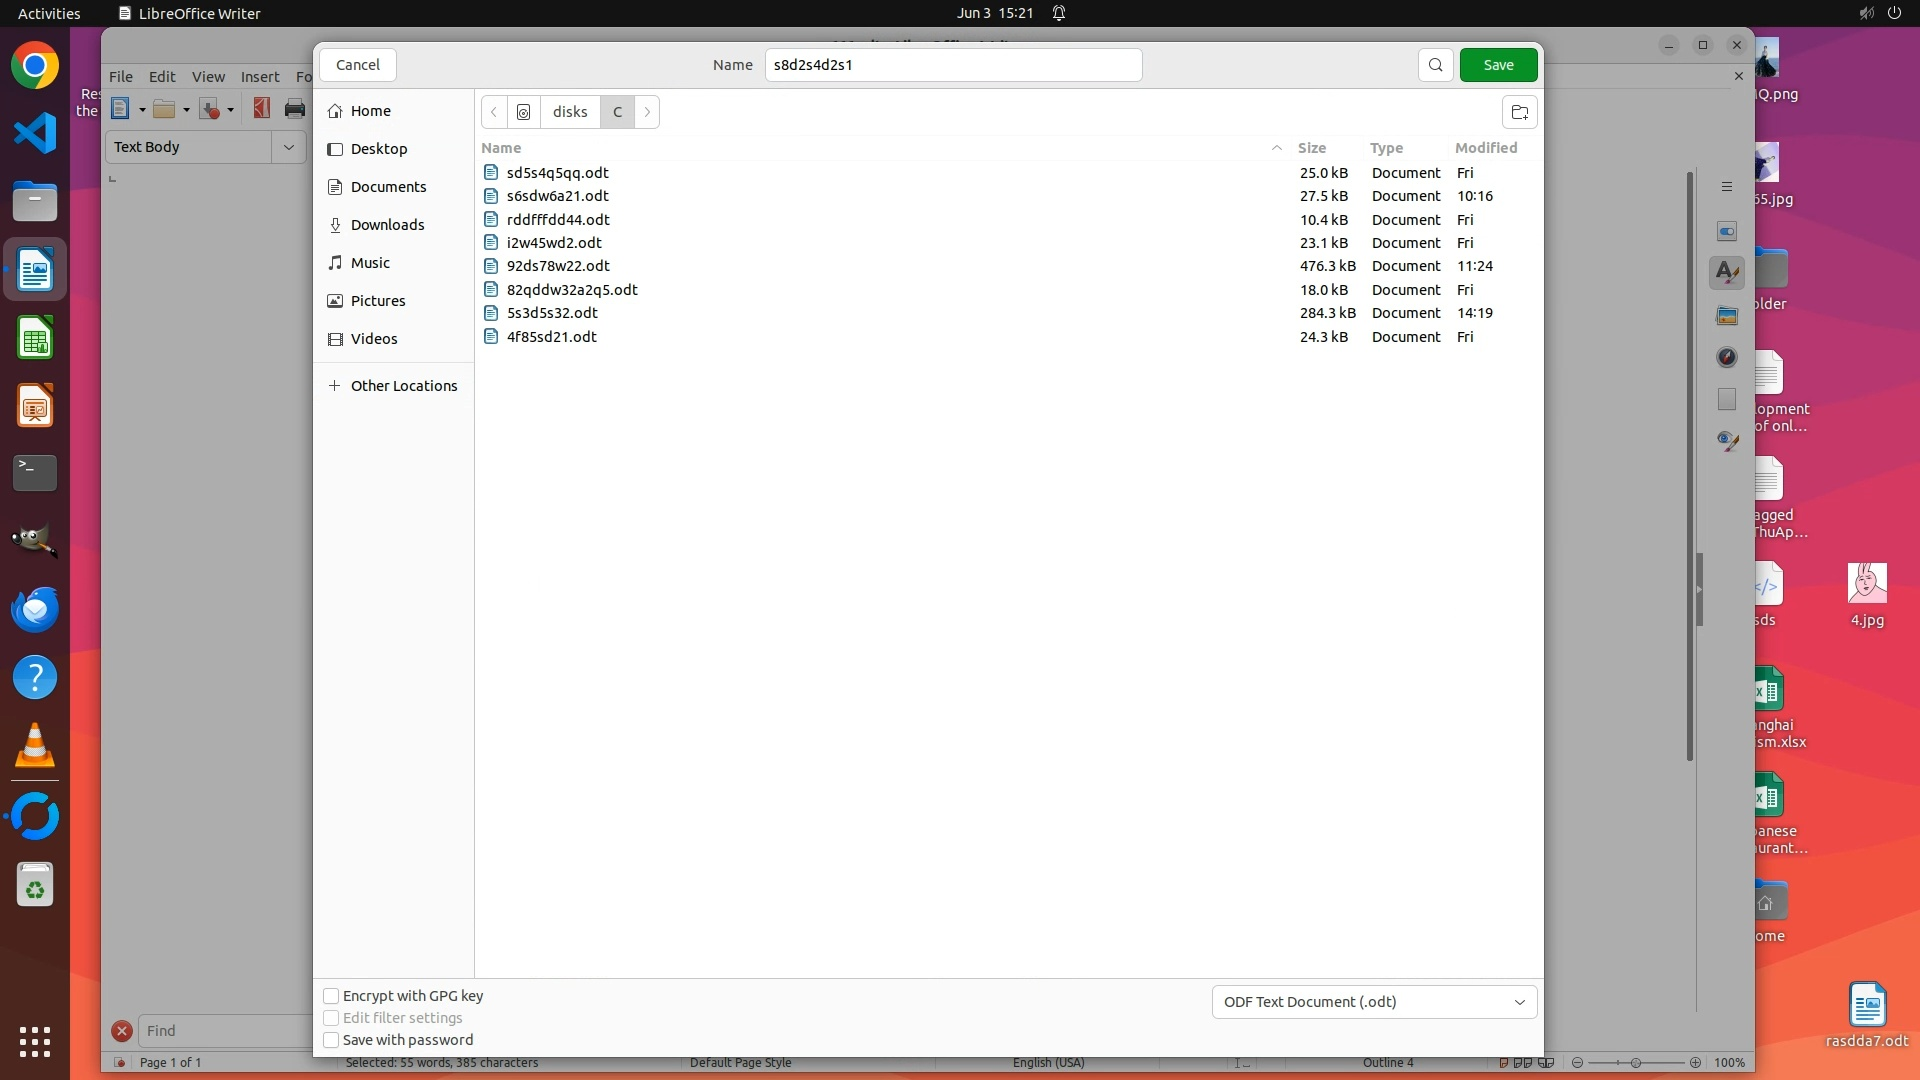1920x1080 pixels.
Task: Click the disk root icon in the path bar
Action: point(523,112)
